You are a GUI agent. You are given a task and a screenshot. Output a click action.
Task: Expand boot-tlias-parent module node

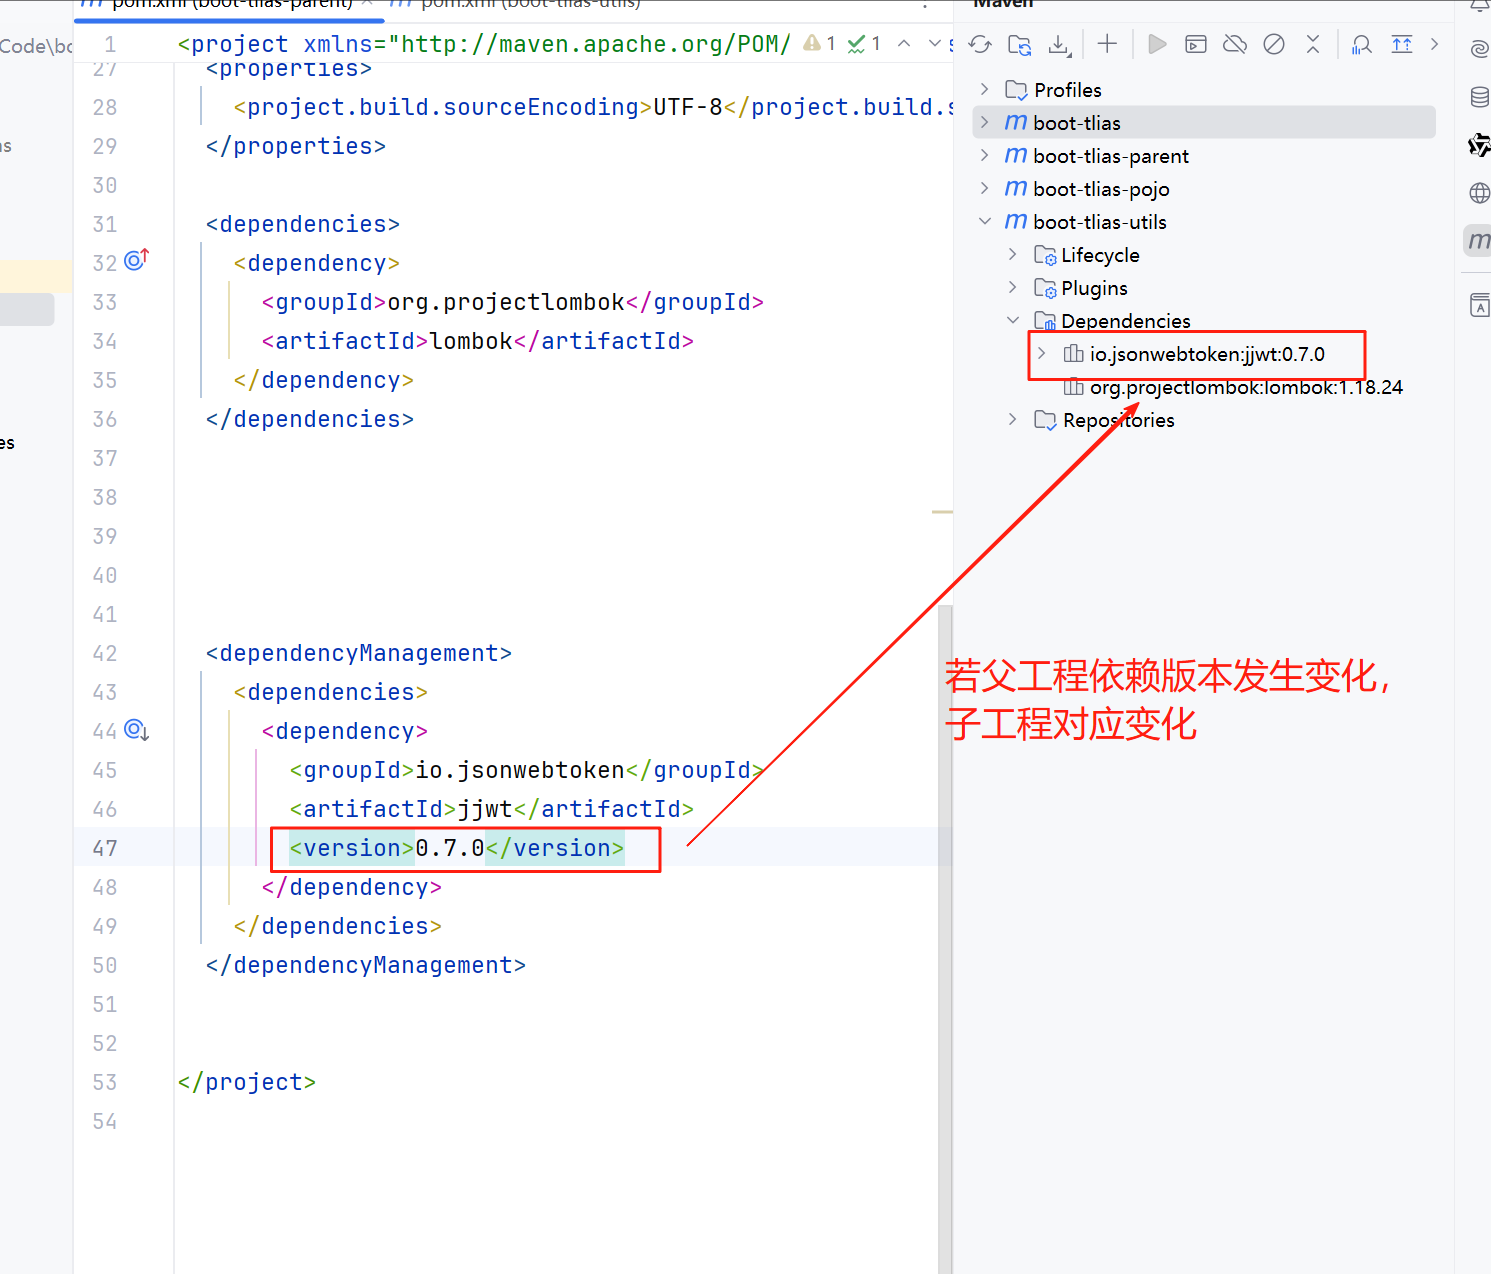(x=985, y=155)
